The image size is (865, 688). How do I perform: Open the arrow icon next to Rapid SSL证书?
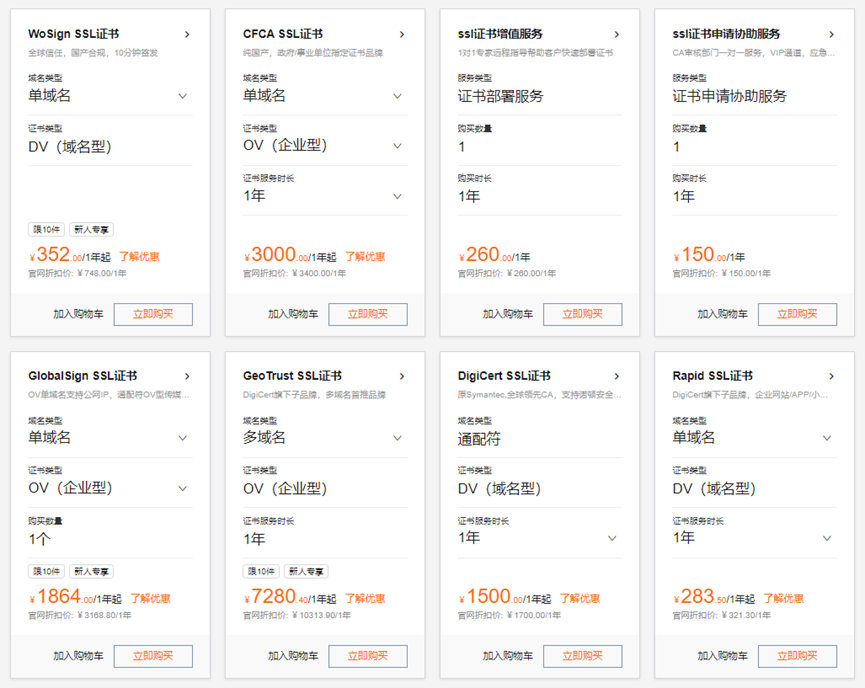pos(831,376)
